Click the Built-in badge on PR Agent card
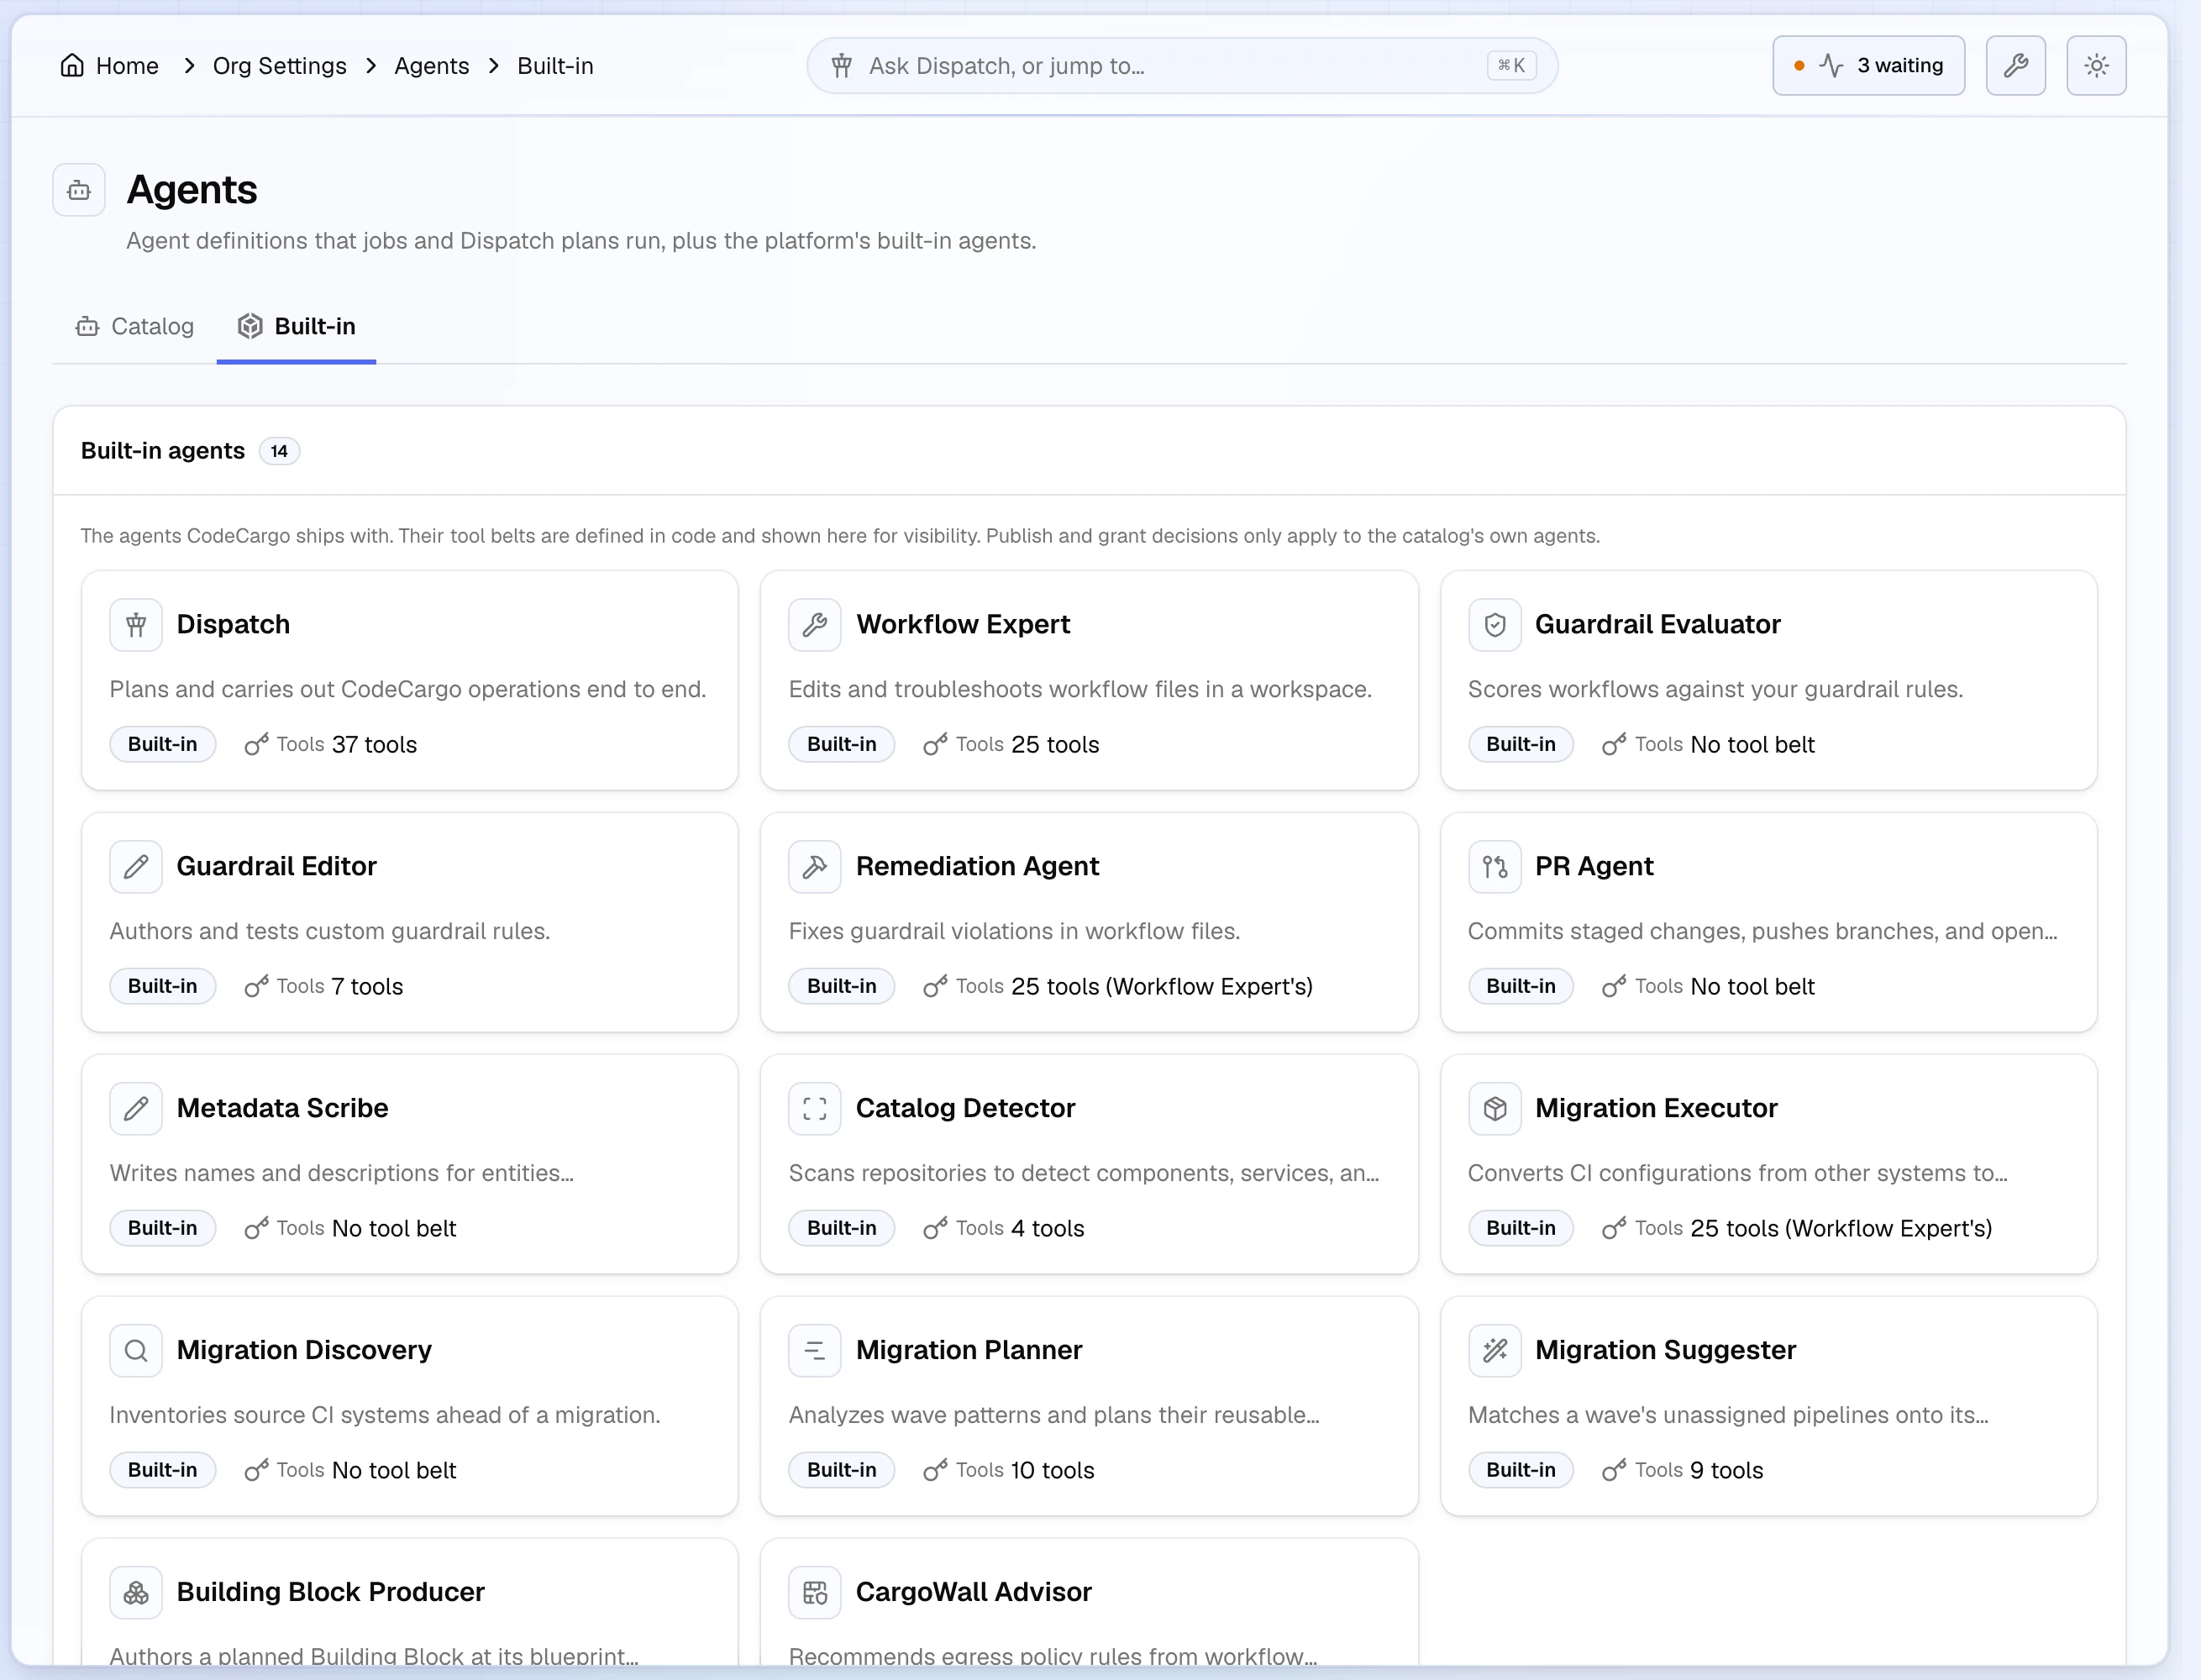Viewport: 2201px width, 1680px height. pos(1520,987)
